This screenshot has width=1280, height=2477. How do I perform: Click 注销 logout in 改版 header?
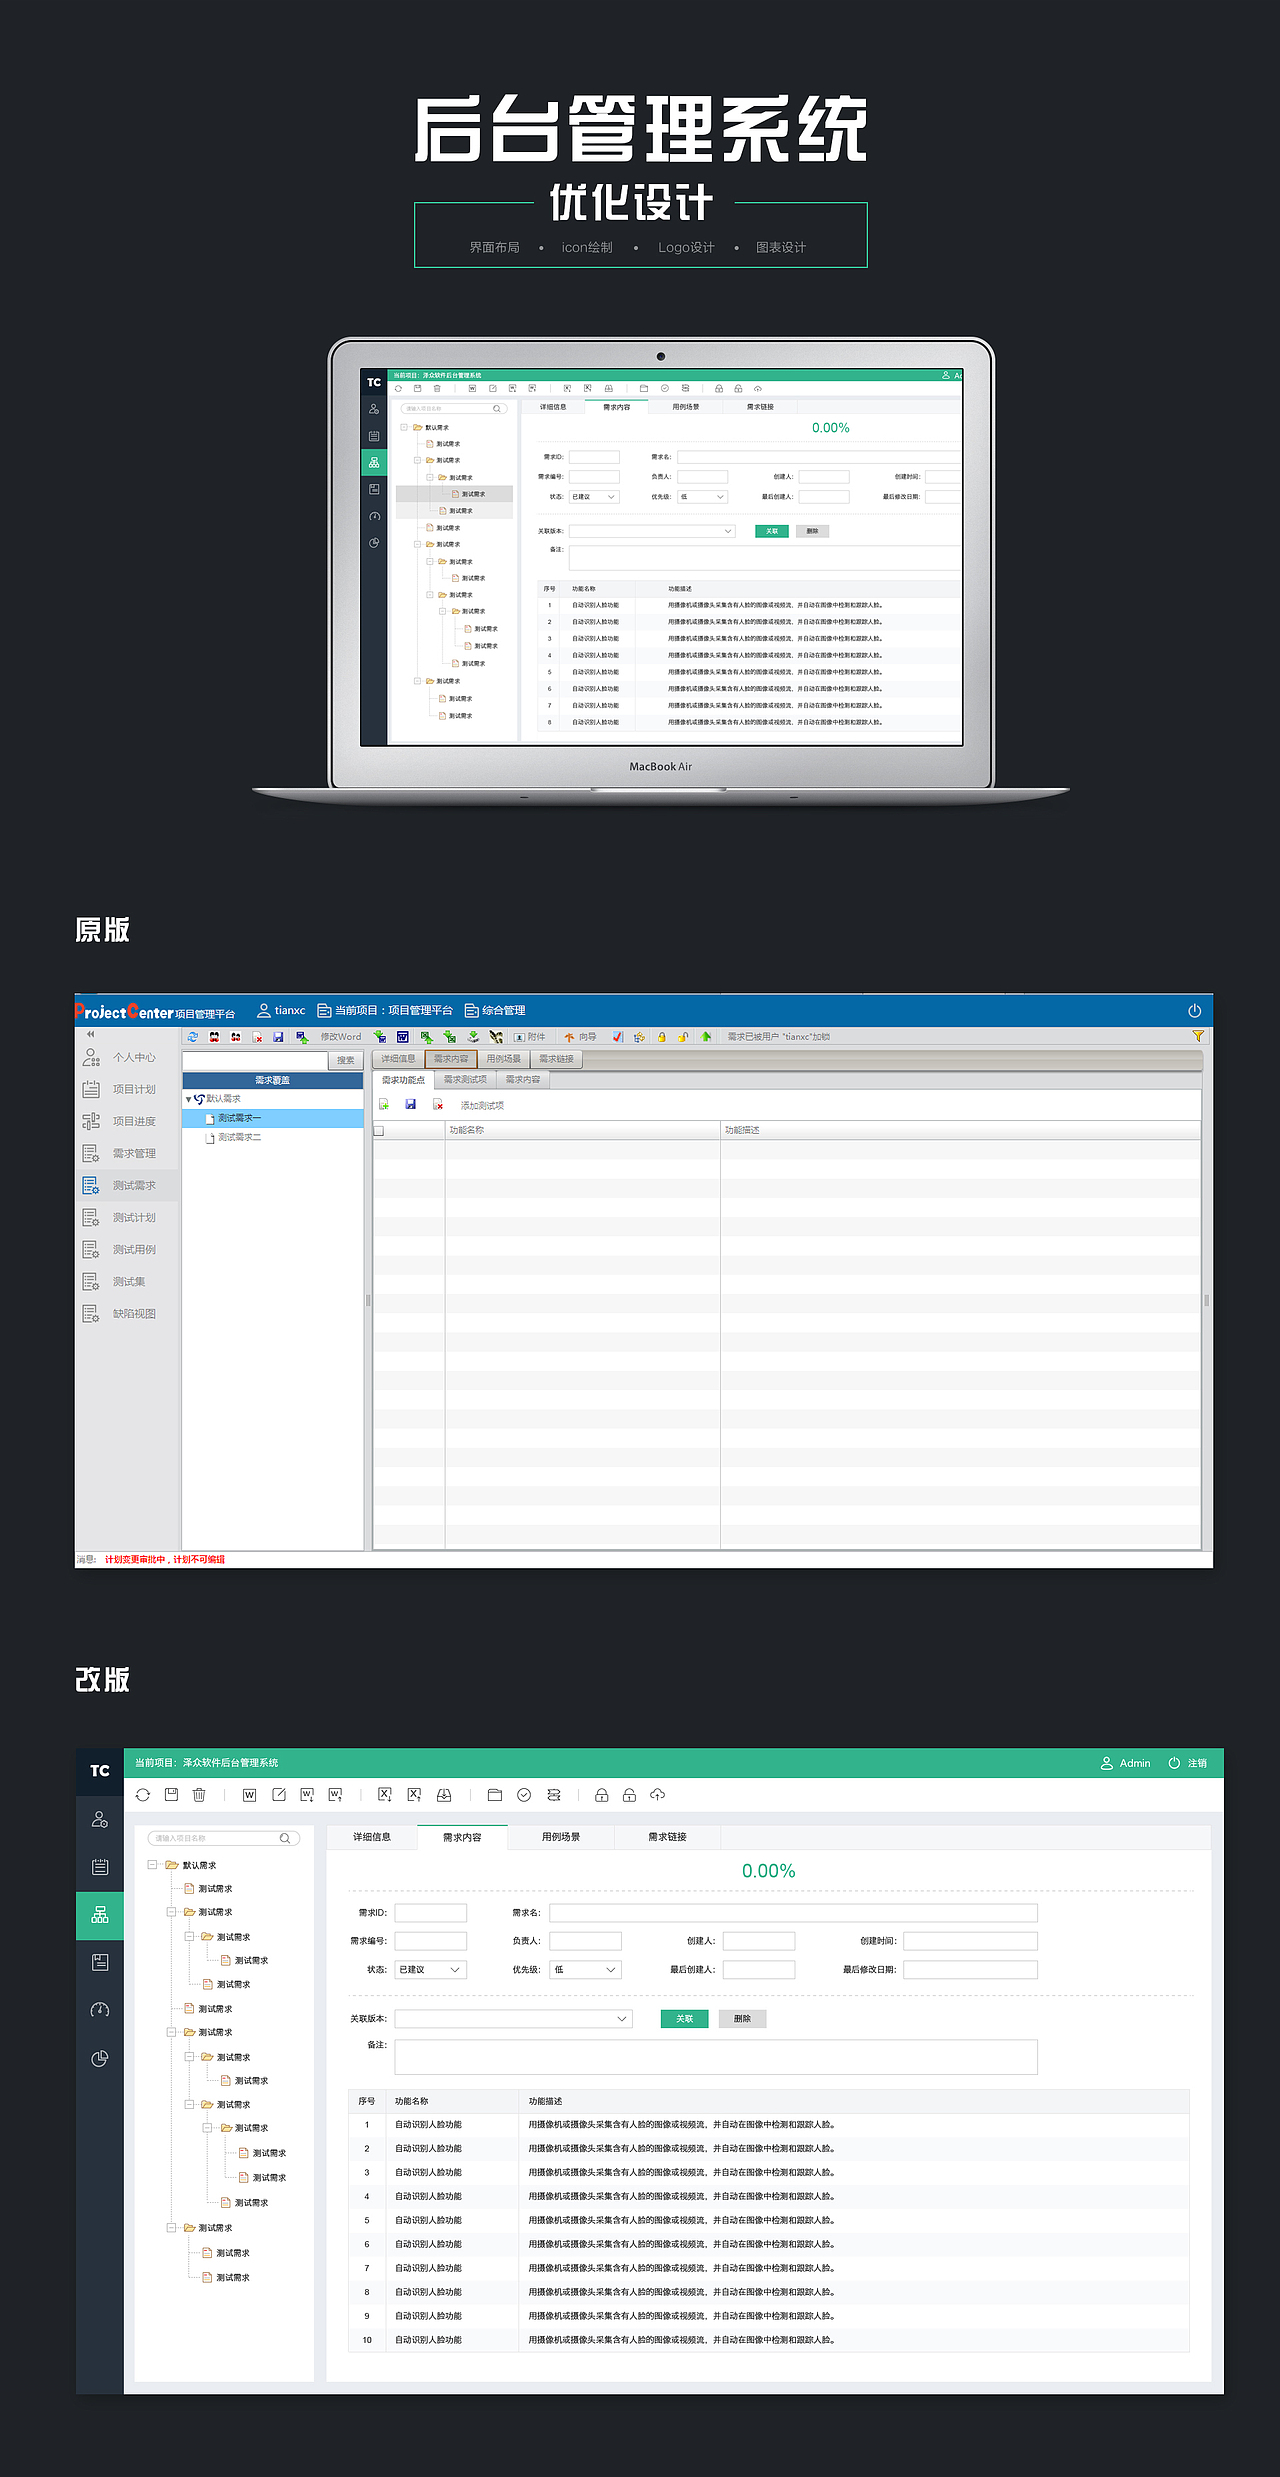click(x=1188, y=1763)
